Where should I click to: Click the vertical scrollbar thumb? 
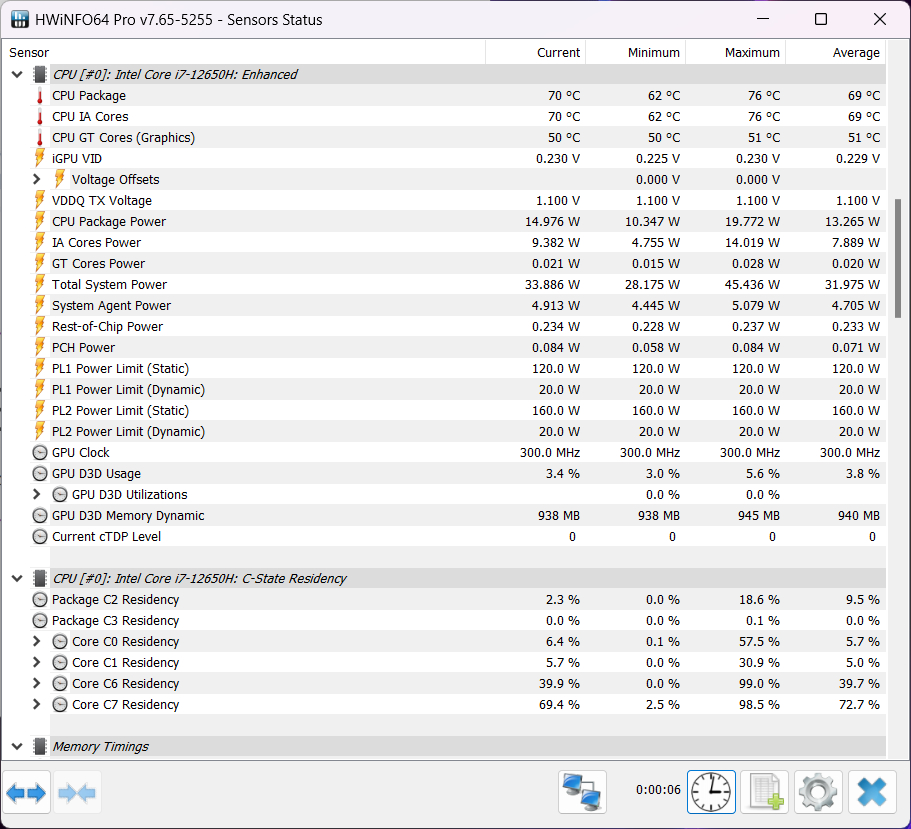pos(897,258)
